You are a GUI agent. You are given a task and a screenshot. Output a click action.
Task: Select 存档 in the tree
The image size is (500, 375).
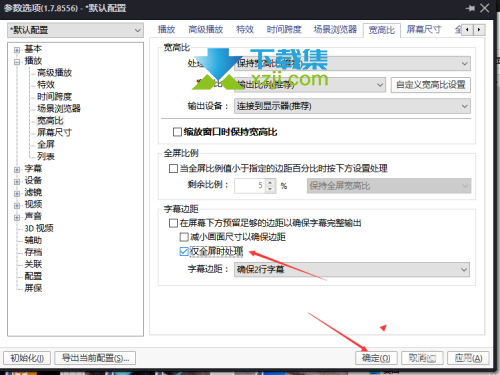pyautogui.click(x=33, y=252)
